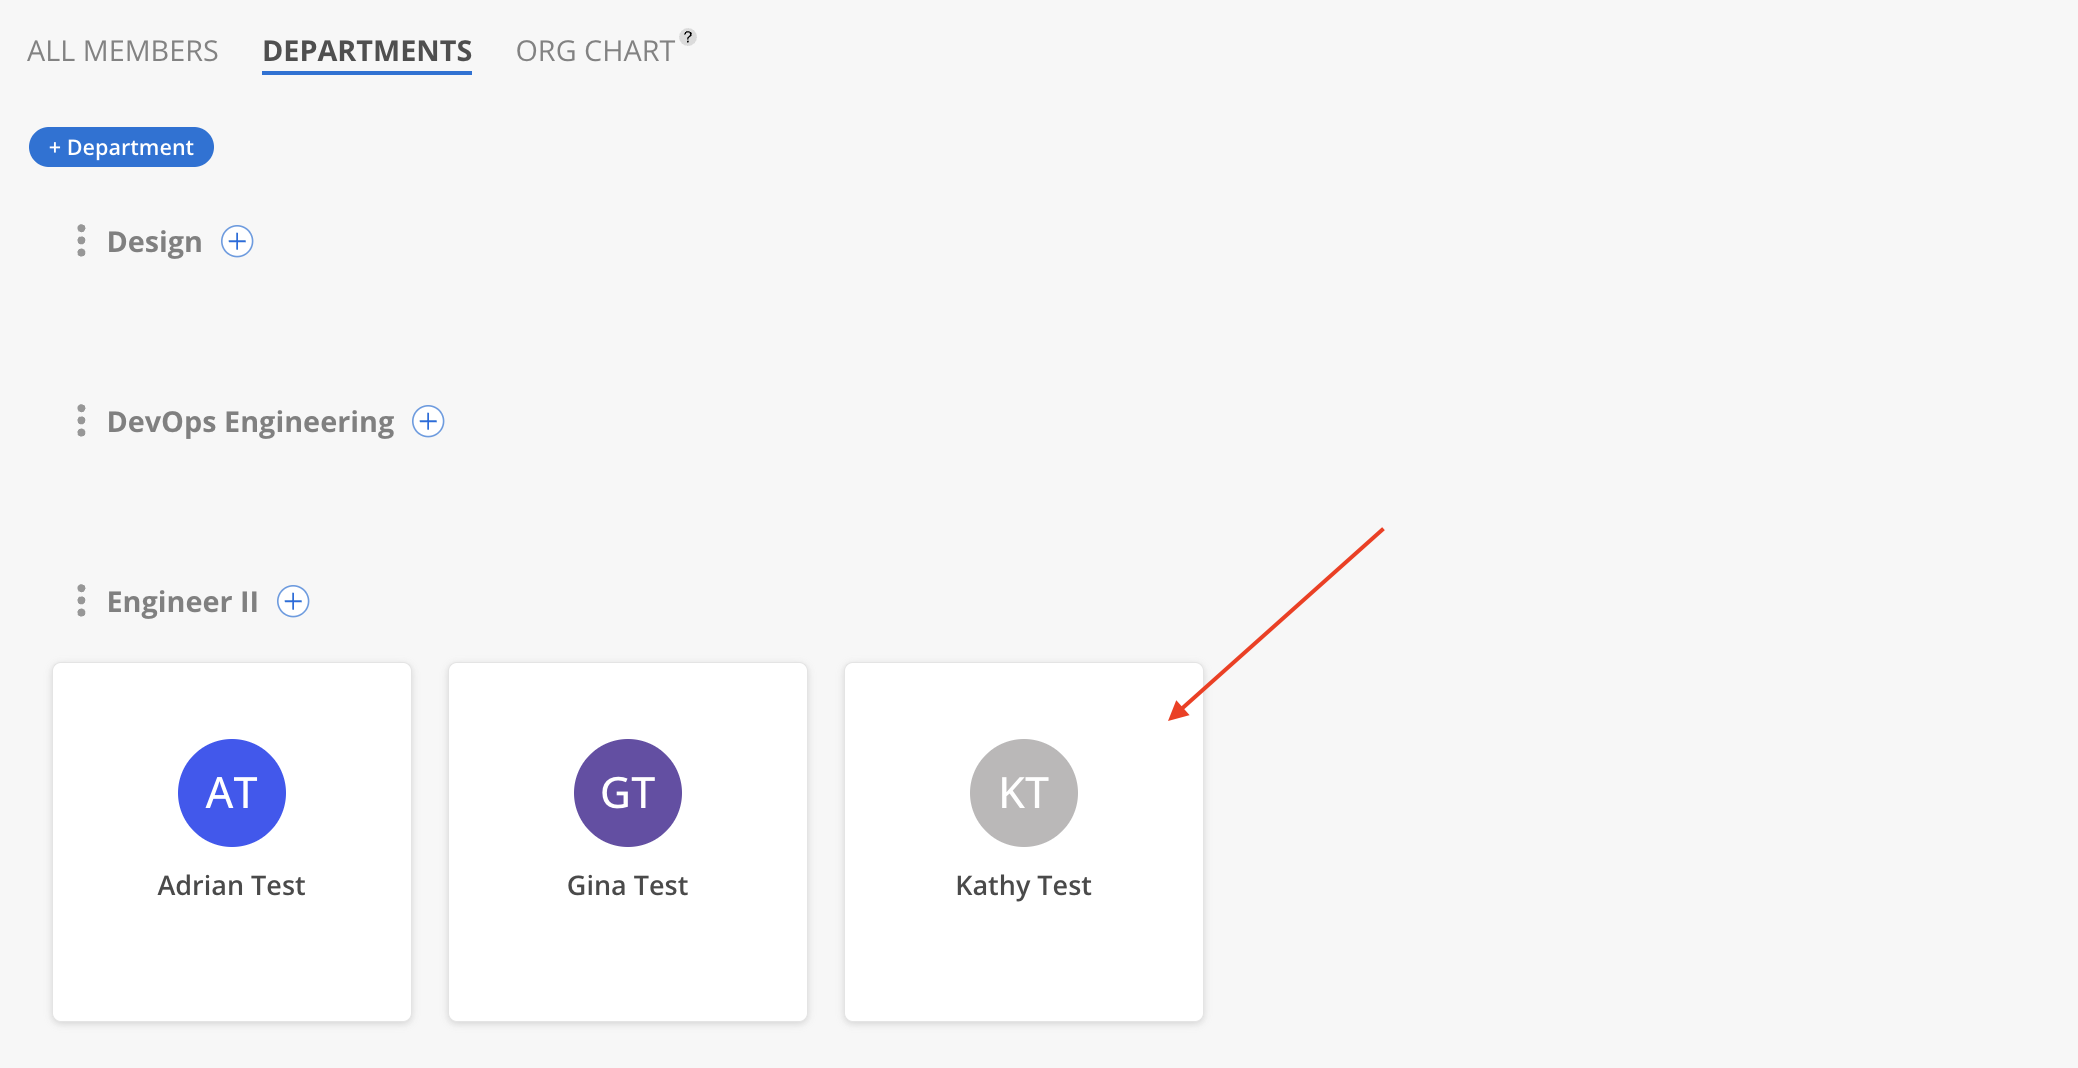Select the Departments tab
Image resolution: width=2078 pixels, height=1068 pixels.
pyautogui.click(x=367, y=51)
